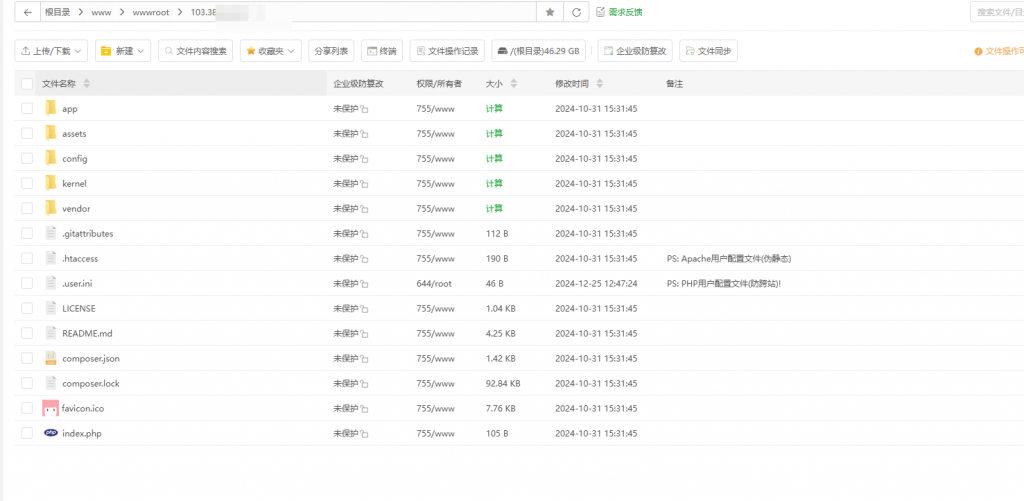The width and height of the screenshot is (1024, 501).
Task: Open 企业级防篡改 settings
Action: pyautogui.click(x=635, y=51)
